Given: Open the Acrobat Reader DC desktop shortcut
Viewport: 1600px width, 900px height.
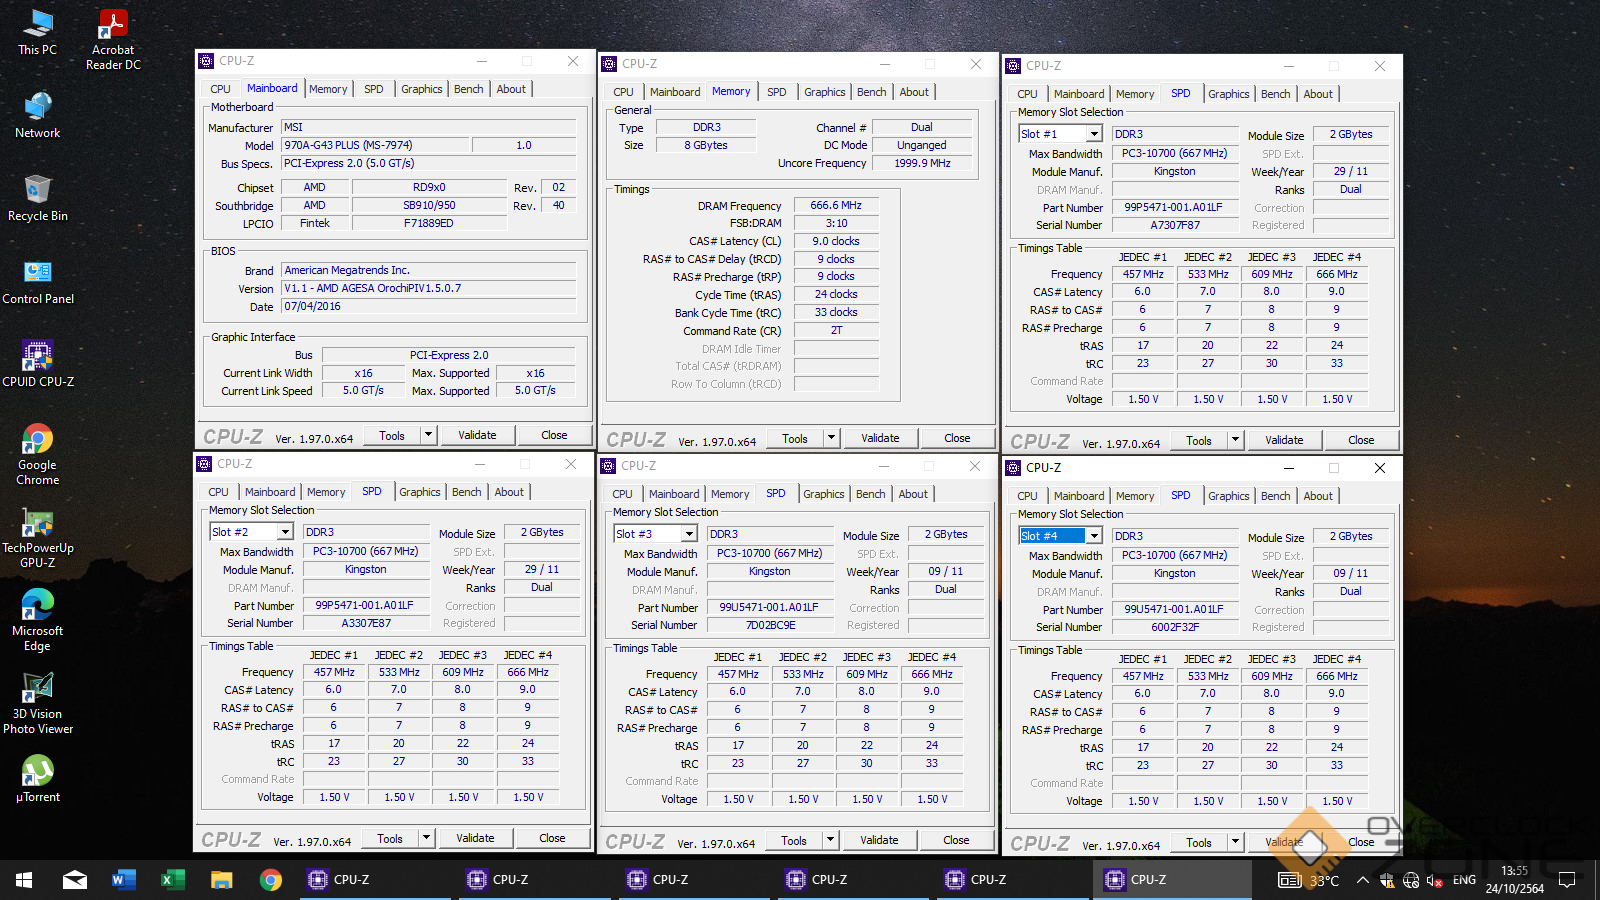Looking at the screenshot, I should click(113, 25).
